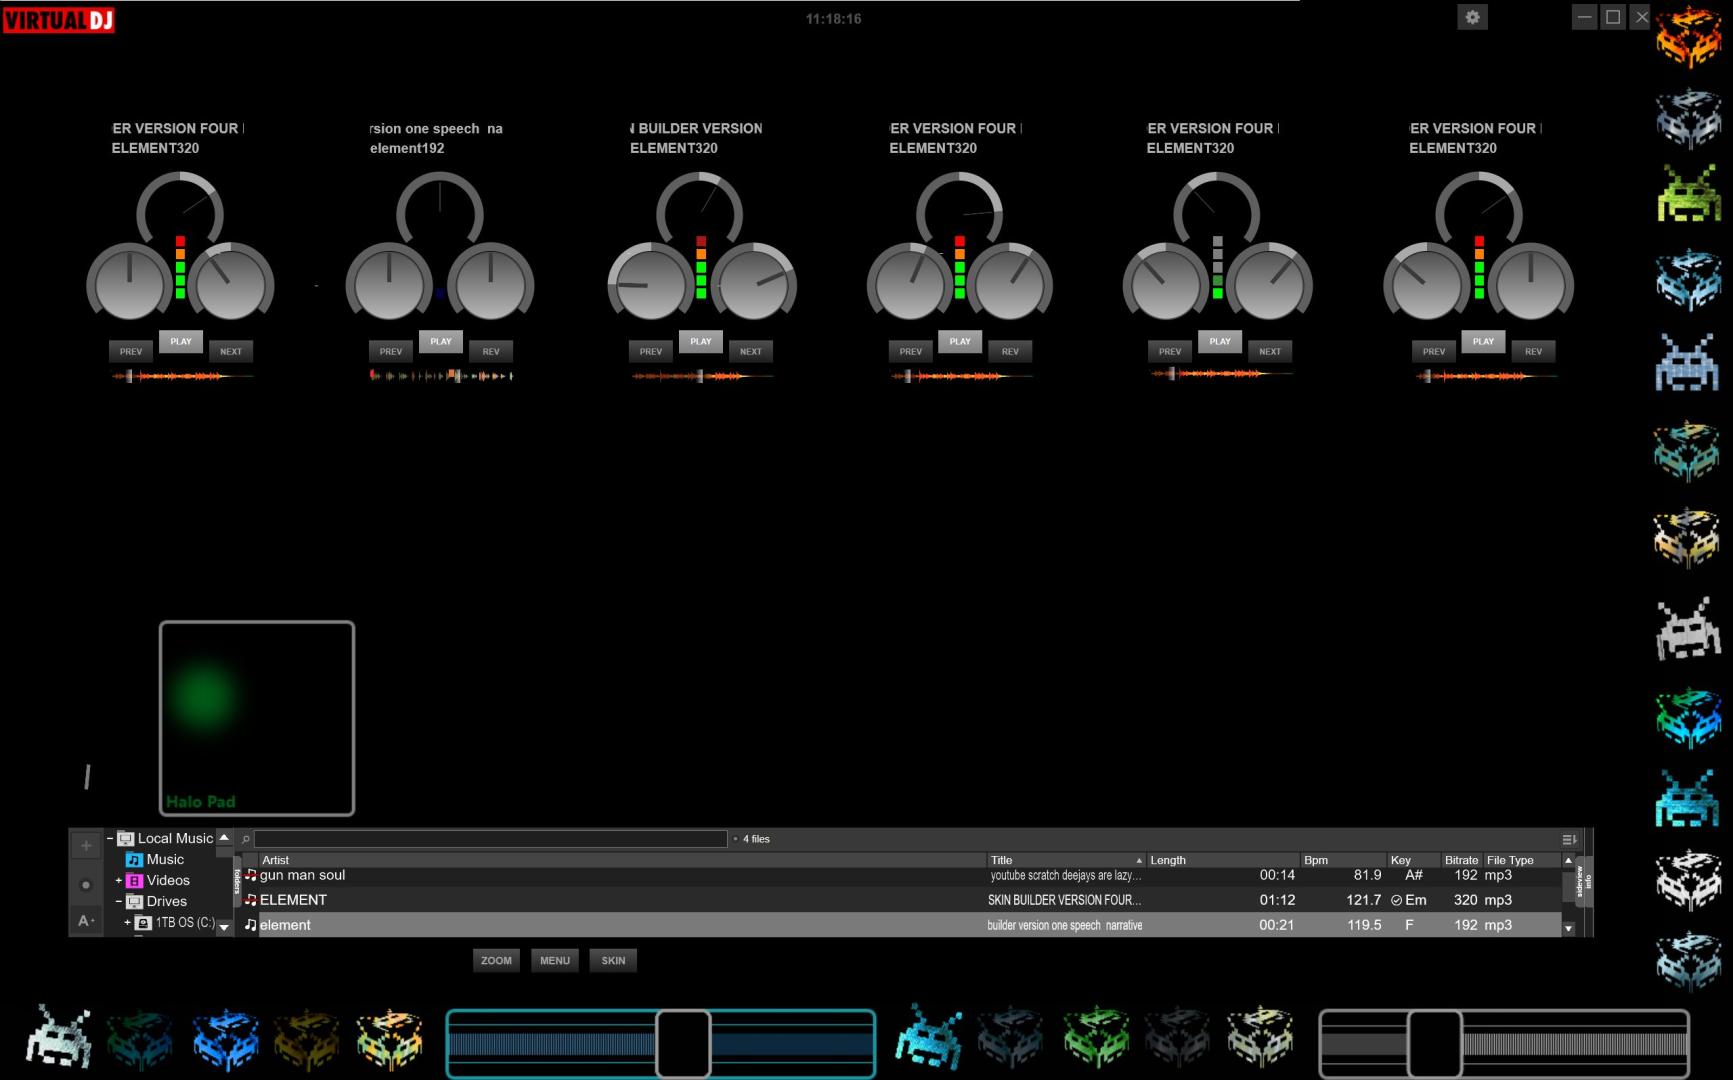This screenshot has height=1080, width=1733.
Task: Toggle the folders panel tab
Action: (x=238, y=881)
